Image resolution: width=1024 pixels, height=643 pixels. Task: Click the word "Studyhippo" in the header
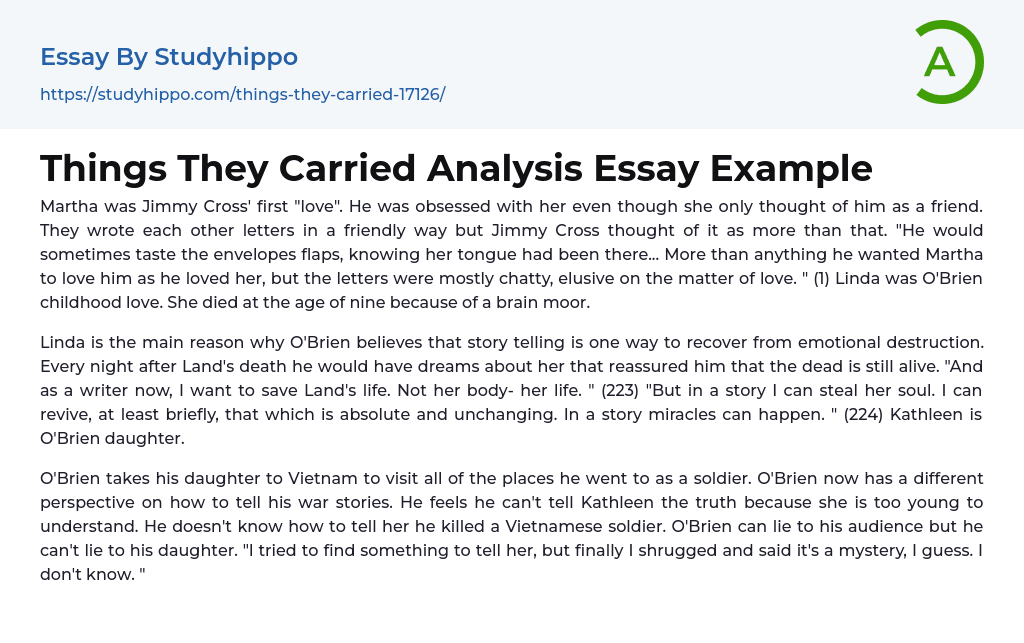(x=226, y=57)
